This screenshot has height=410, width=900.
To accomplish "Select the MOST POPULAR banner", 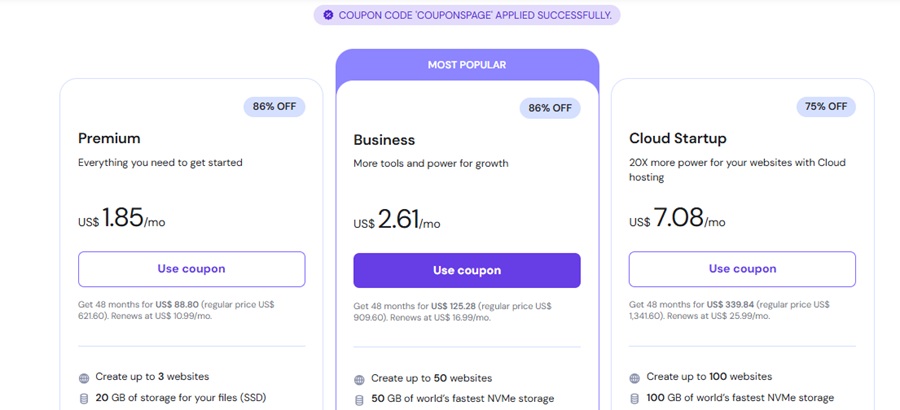I will click(x=467, y=65).
